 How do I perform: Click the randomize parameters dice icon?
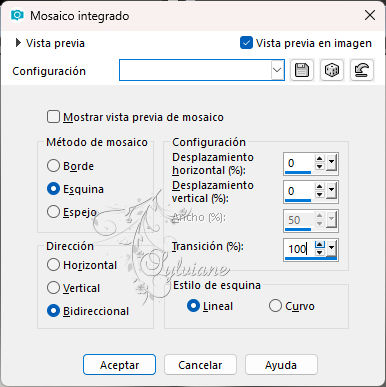click(332, 70)
